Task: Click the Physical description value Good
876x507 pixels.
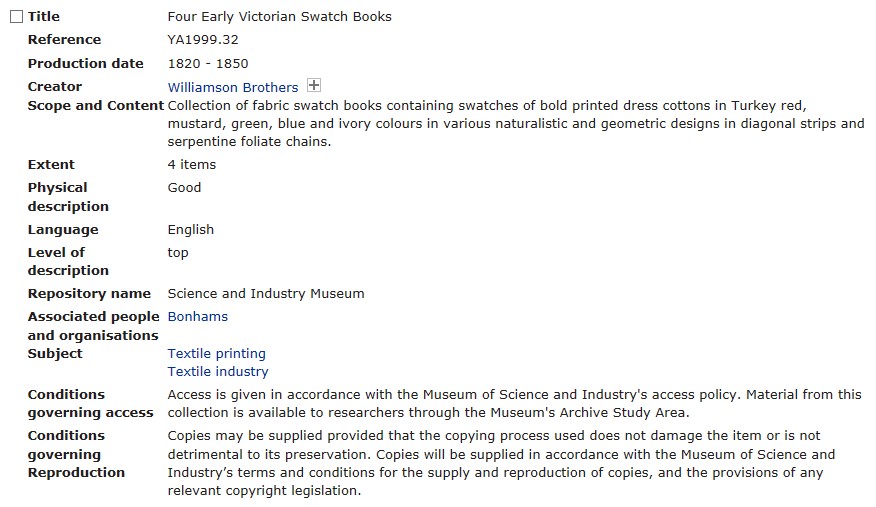Action: coord(184,188)
